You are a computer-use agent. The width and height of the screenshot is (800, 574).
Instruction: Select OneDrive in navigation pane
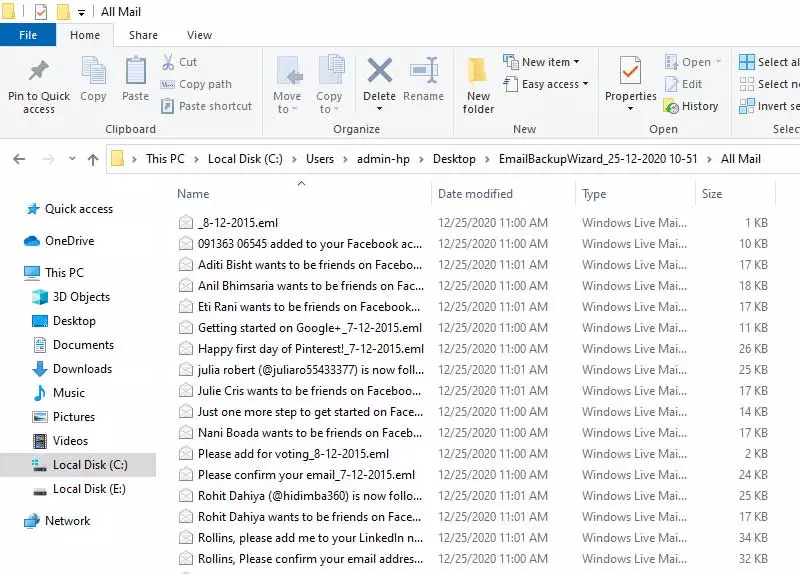click(60, 241)
